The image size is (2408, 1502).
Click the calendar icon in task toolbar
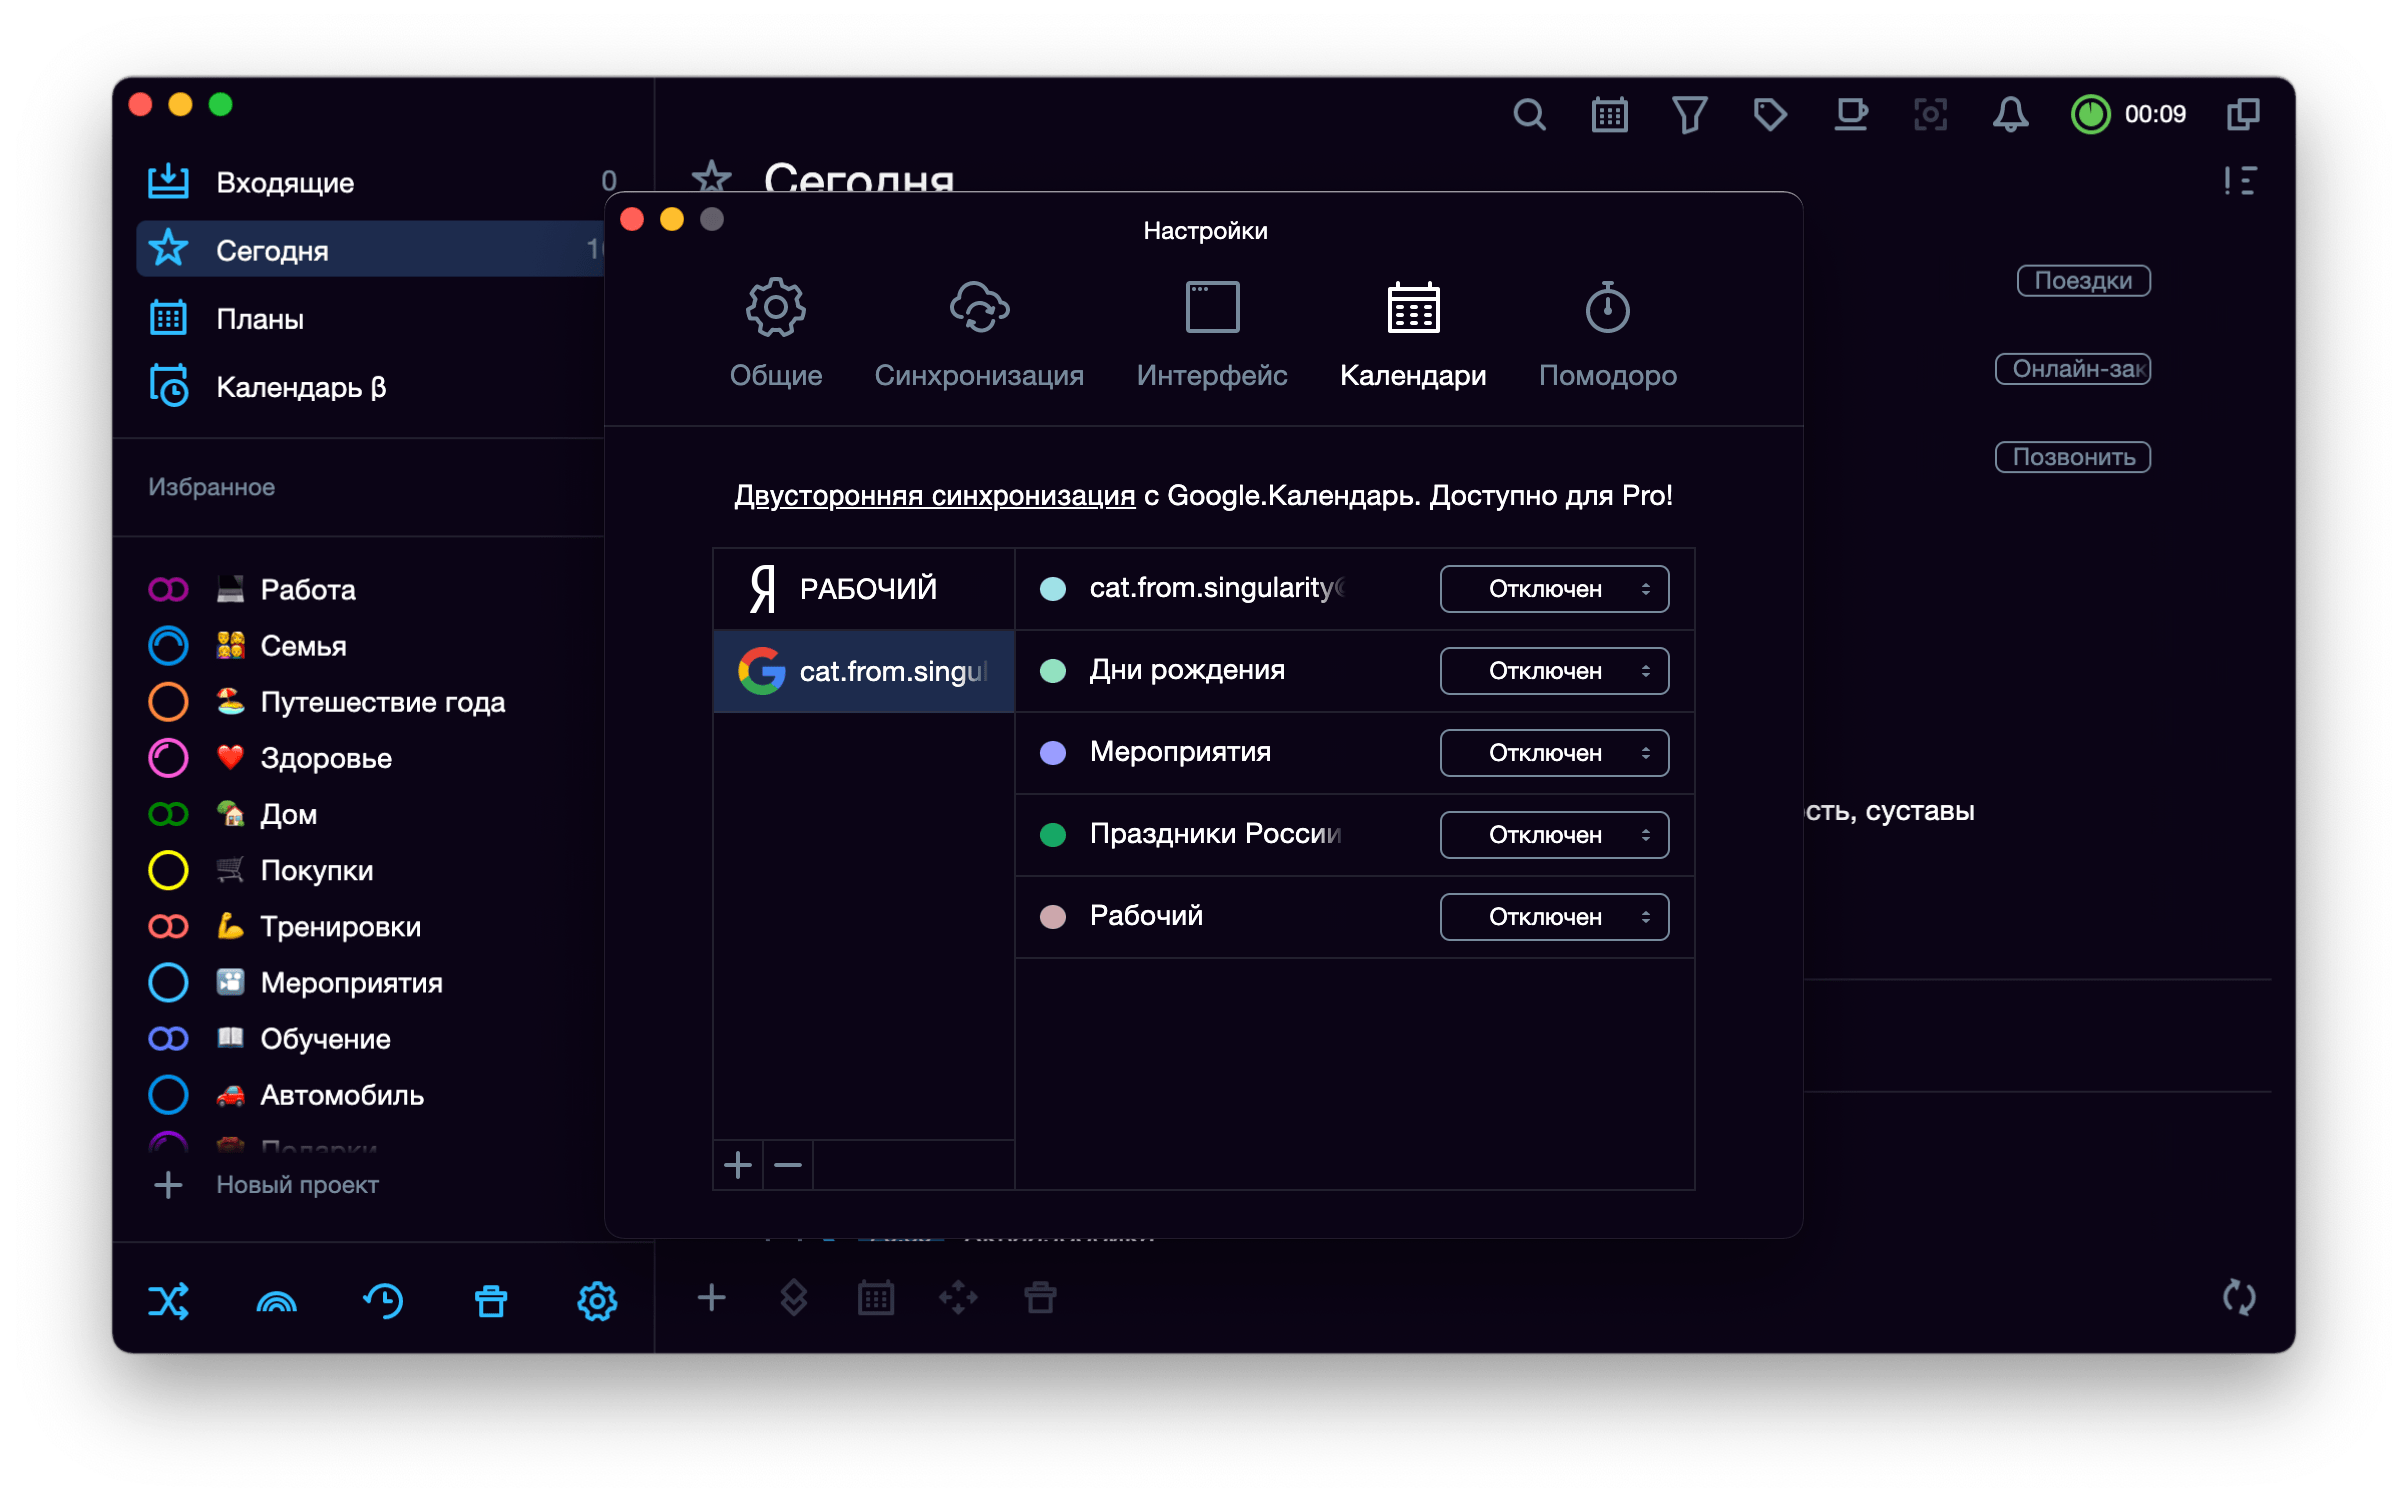coord(876,1298)
